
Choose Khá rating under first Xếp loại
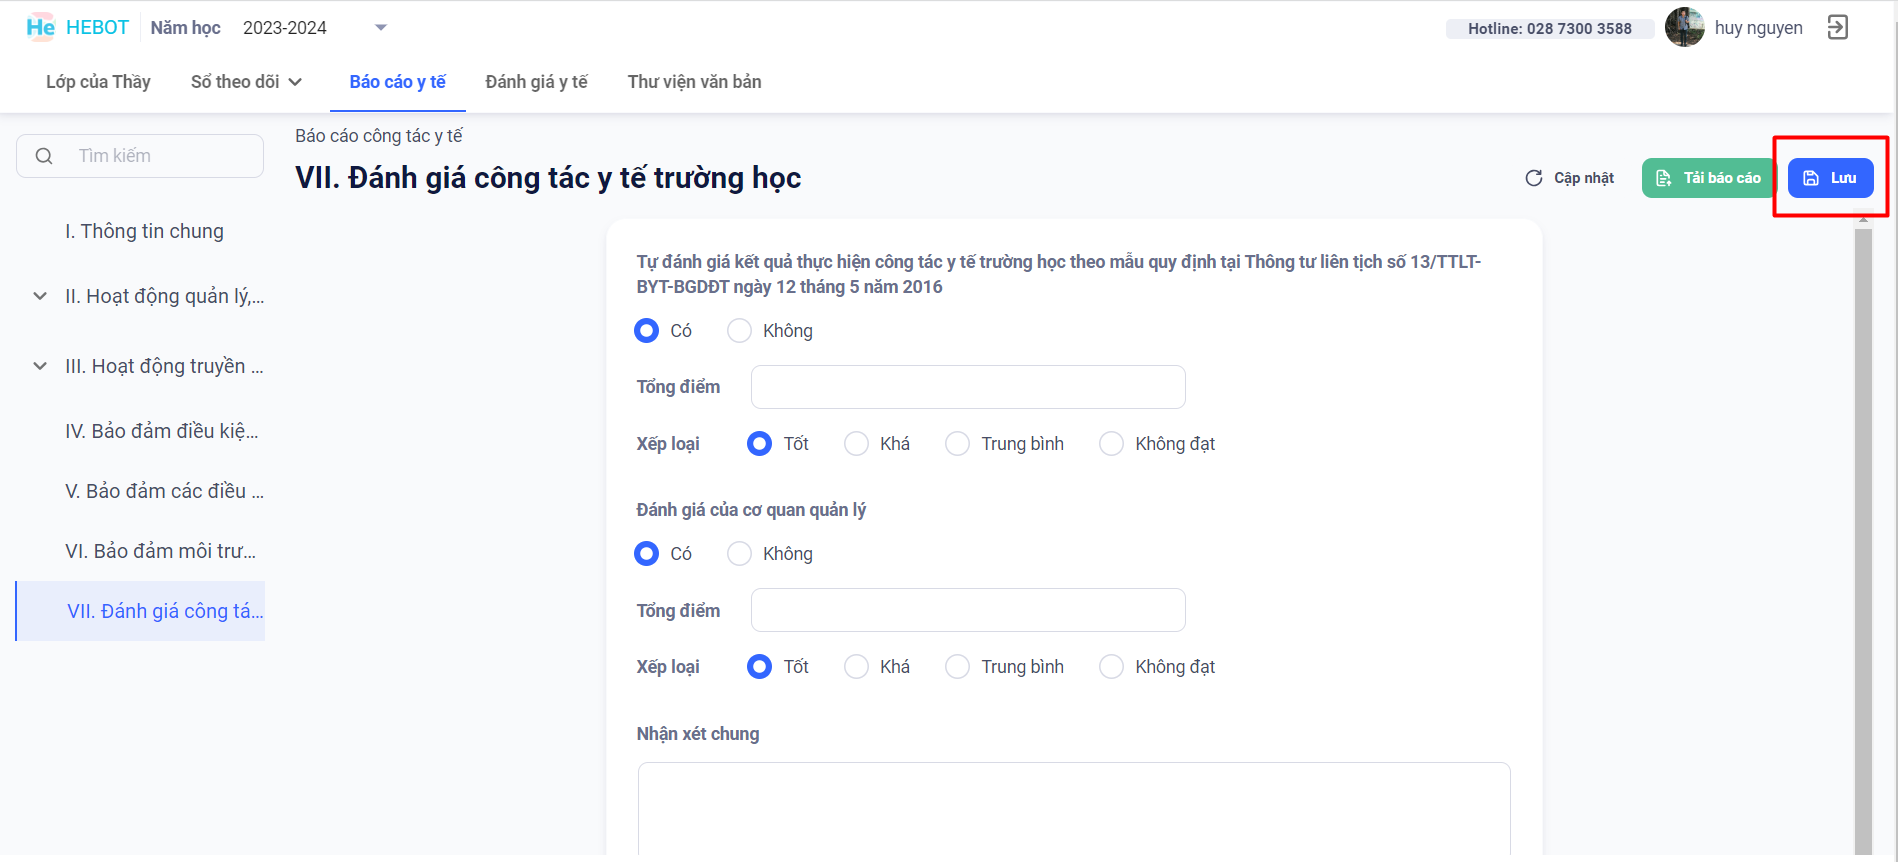856,444
